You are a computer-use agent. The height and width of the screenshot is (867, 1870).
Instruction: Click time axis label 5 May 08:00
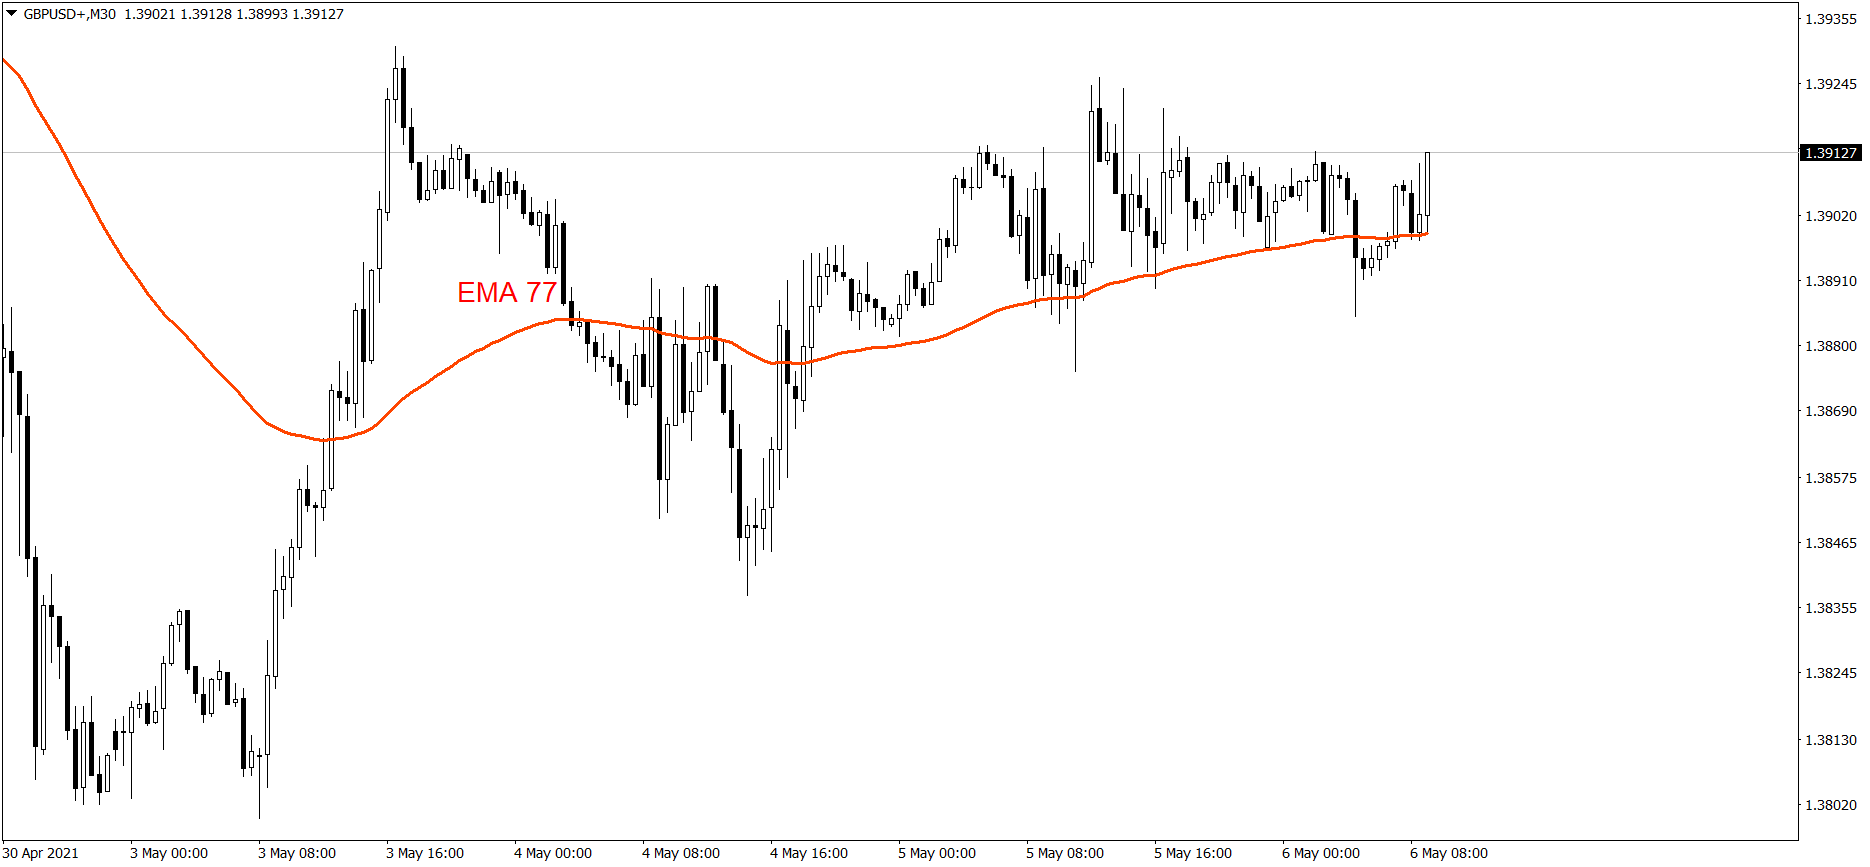point(1065,853)
